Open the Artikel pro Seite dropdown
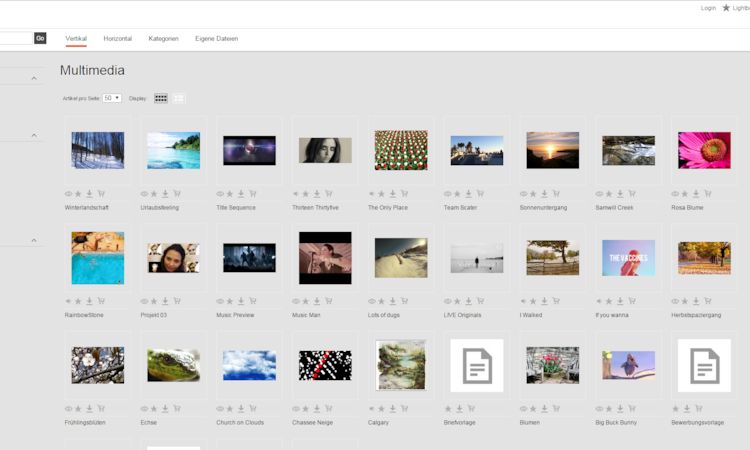Viewport: 750px width, 450px height. tap(112, 99)
